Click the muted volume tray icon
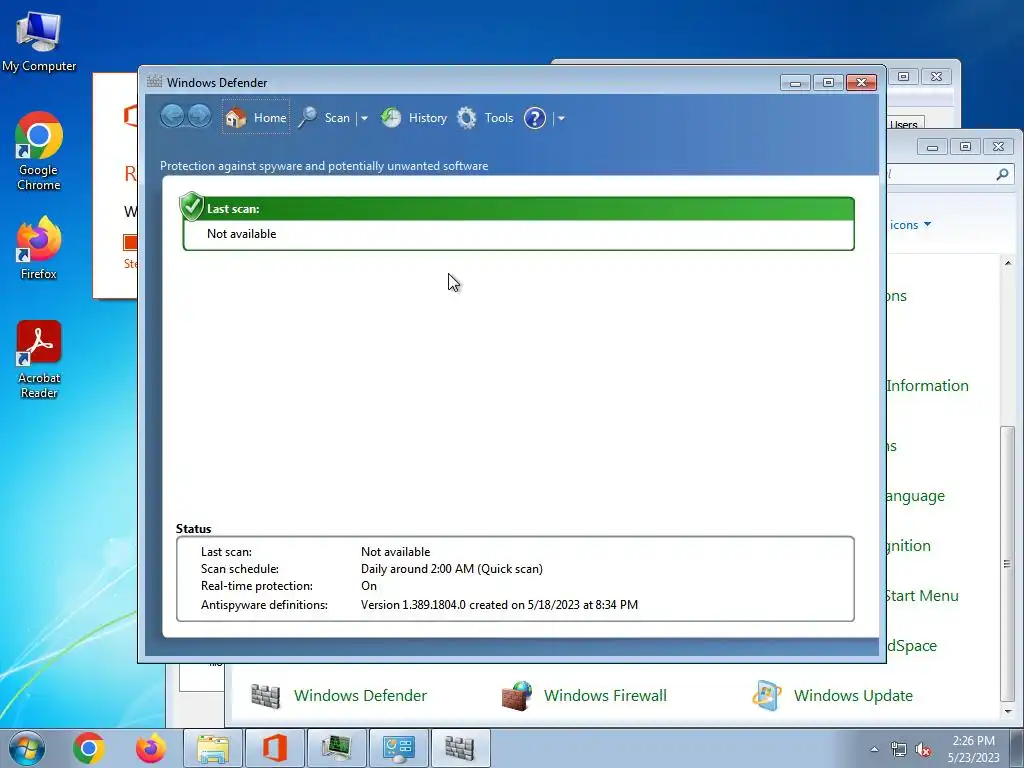Screen dimensions: 1024x768 pyautogui.click(x=923, y=749)
